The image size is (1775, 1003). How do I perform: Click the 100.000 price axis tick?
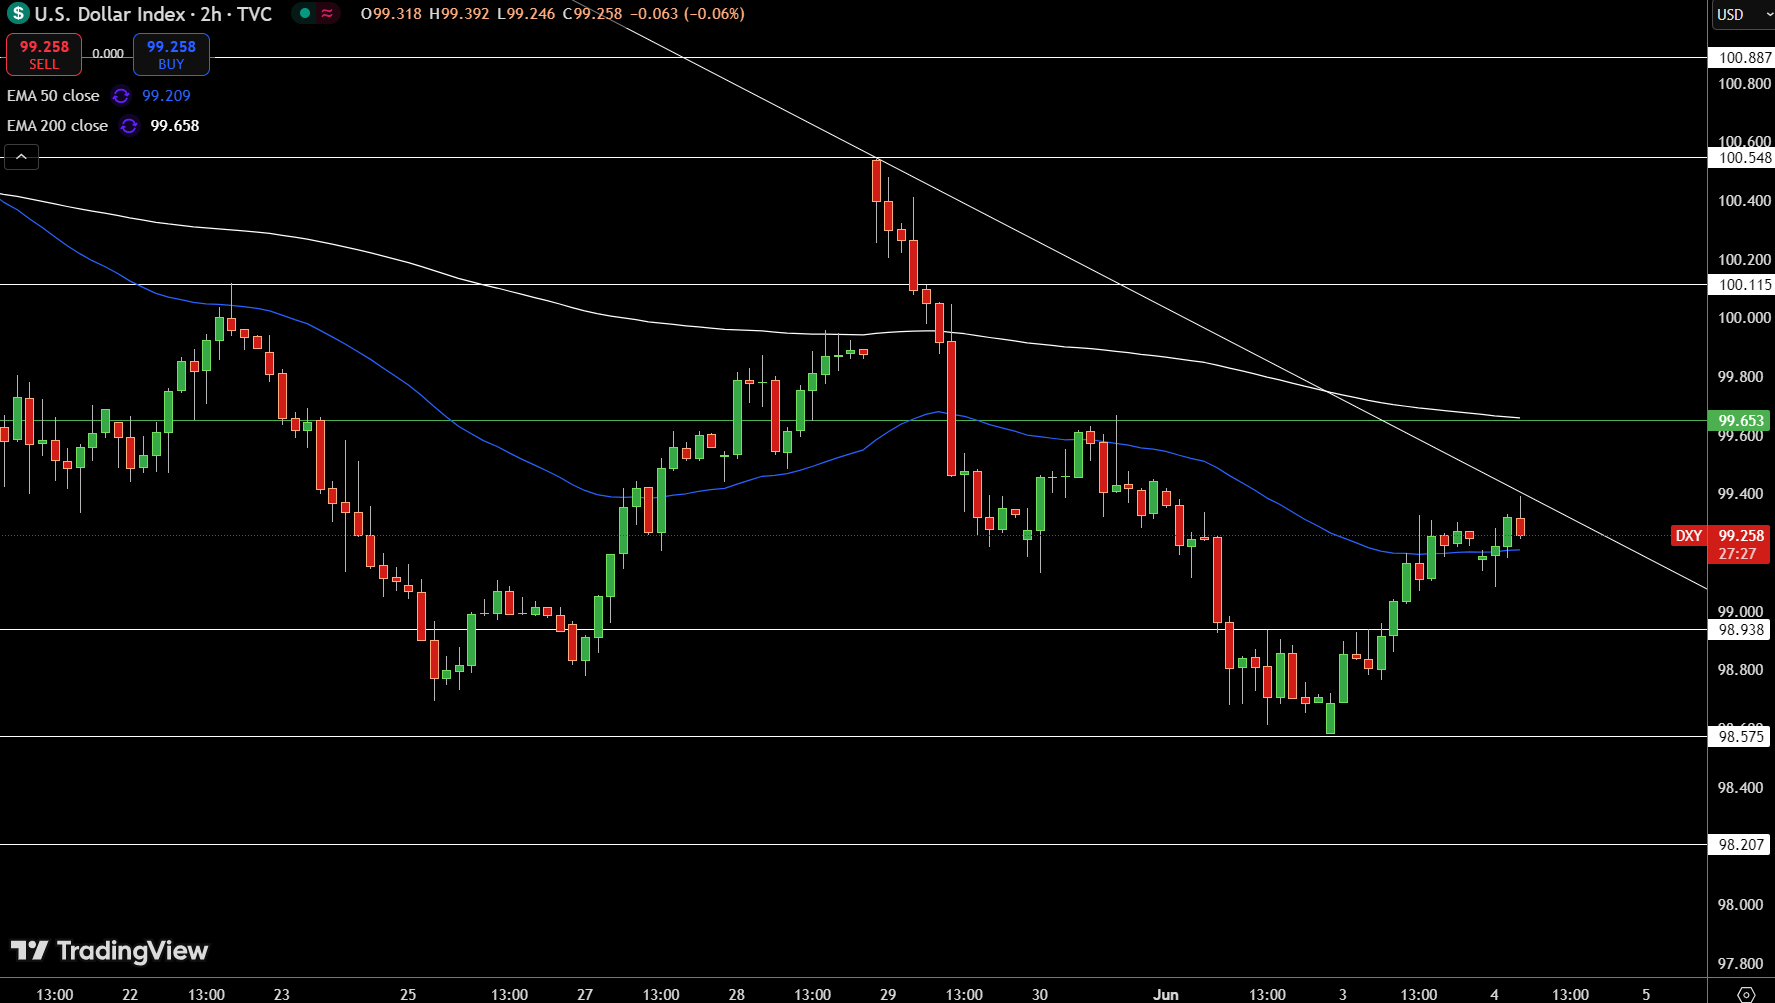point(1744,318)
